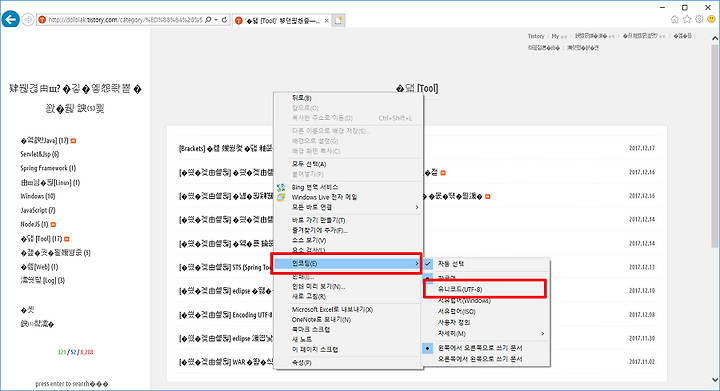Open JavaScript (7) category link

pos(38,210)
